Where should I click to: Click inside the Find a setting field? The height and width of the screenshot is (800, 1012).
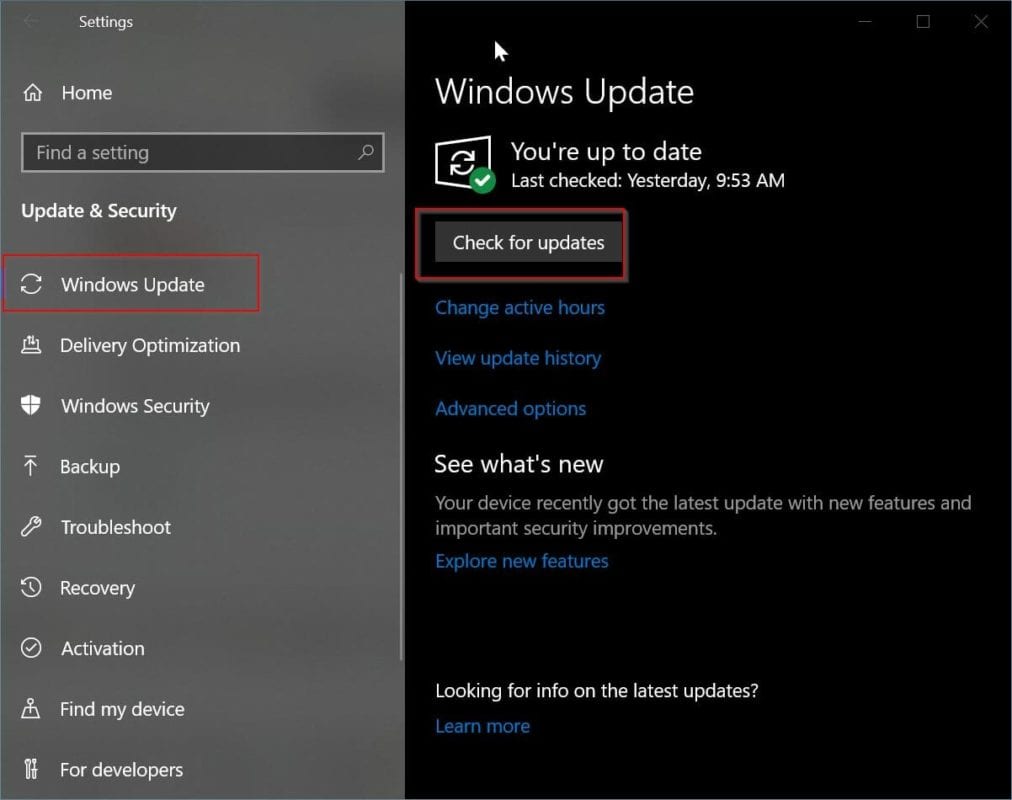(x=180, y=152)
